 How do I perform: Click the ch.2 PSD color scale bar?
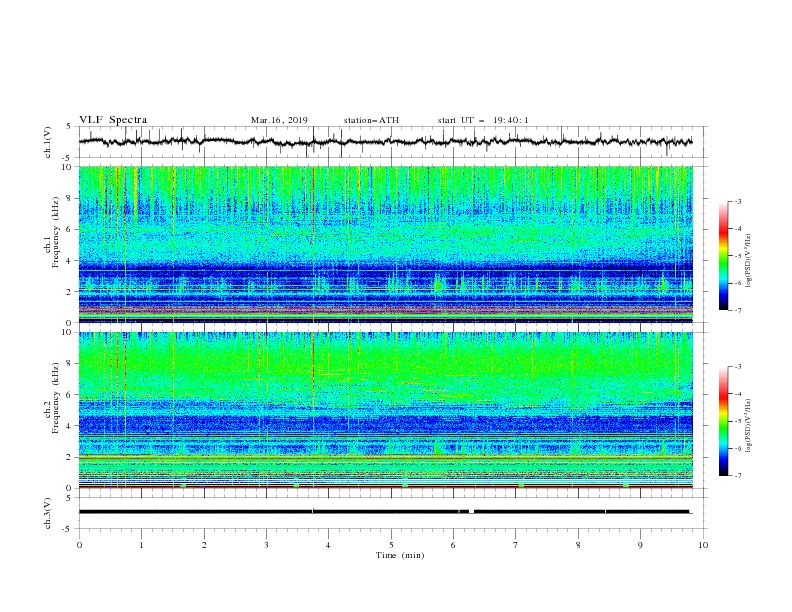pyautogui.click(x=723, y=421)
